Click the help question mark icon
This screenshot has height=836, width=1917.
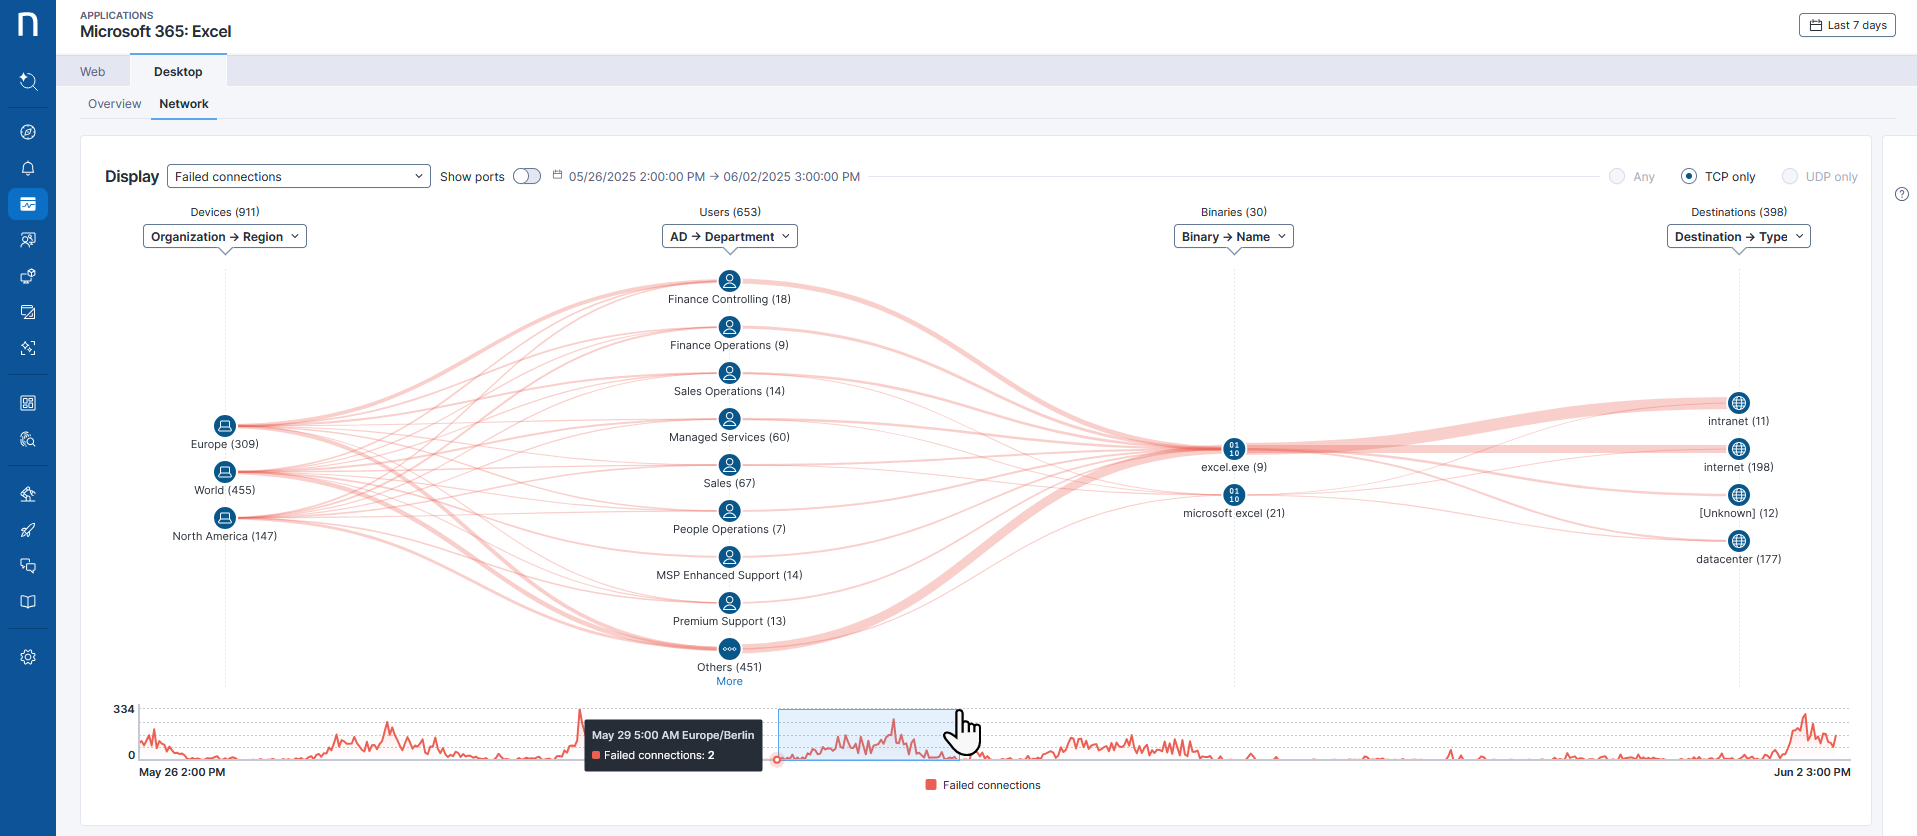pos(1902,194)
